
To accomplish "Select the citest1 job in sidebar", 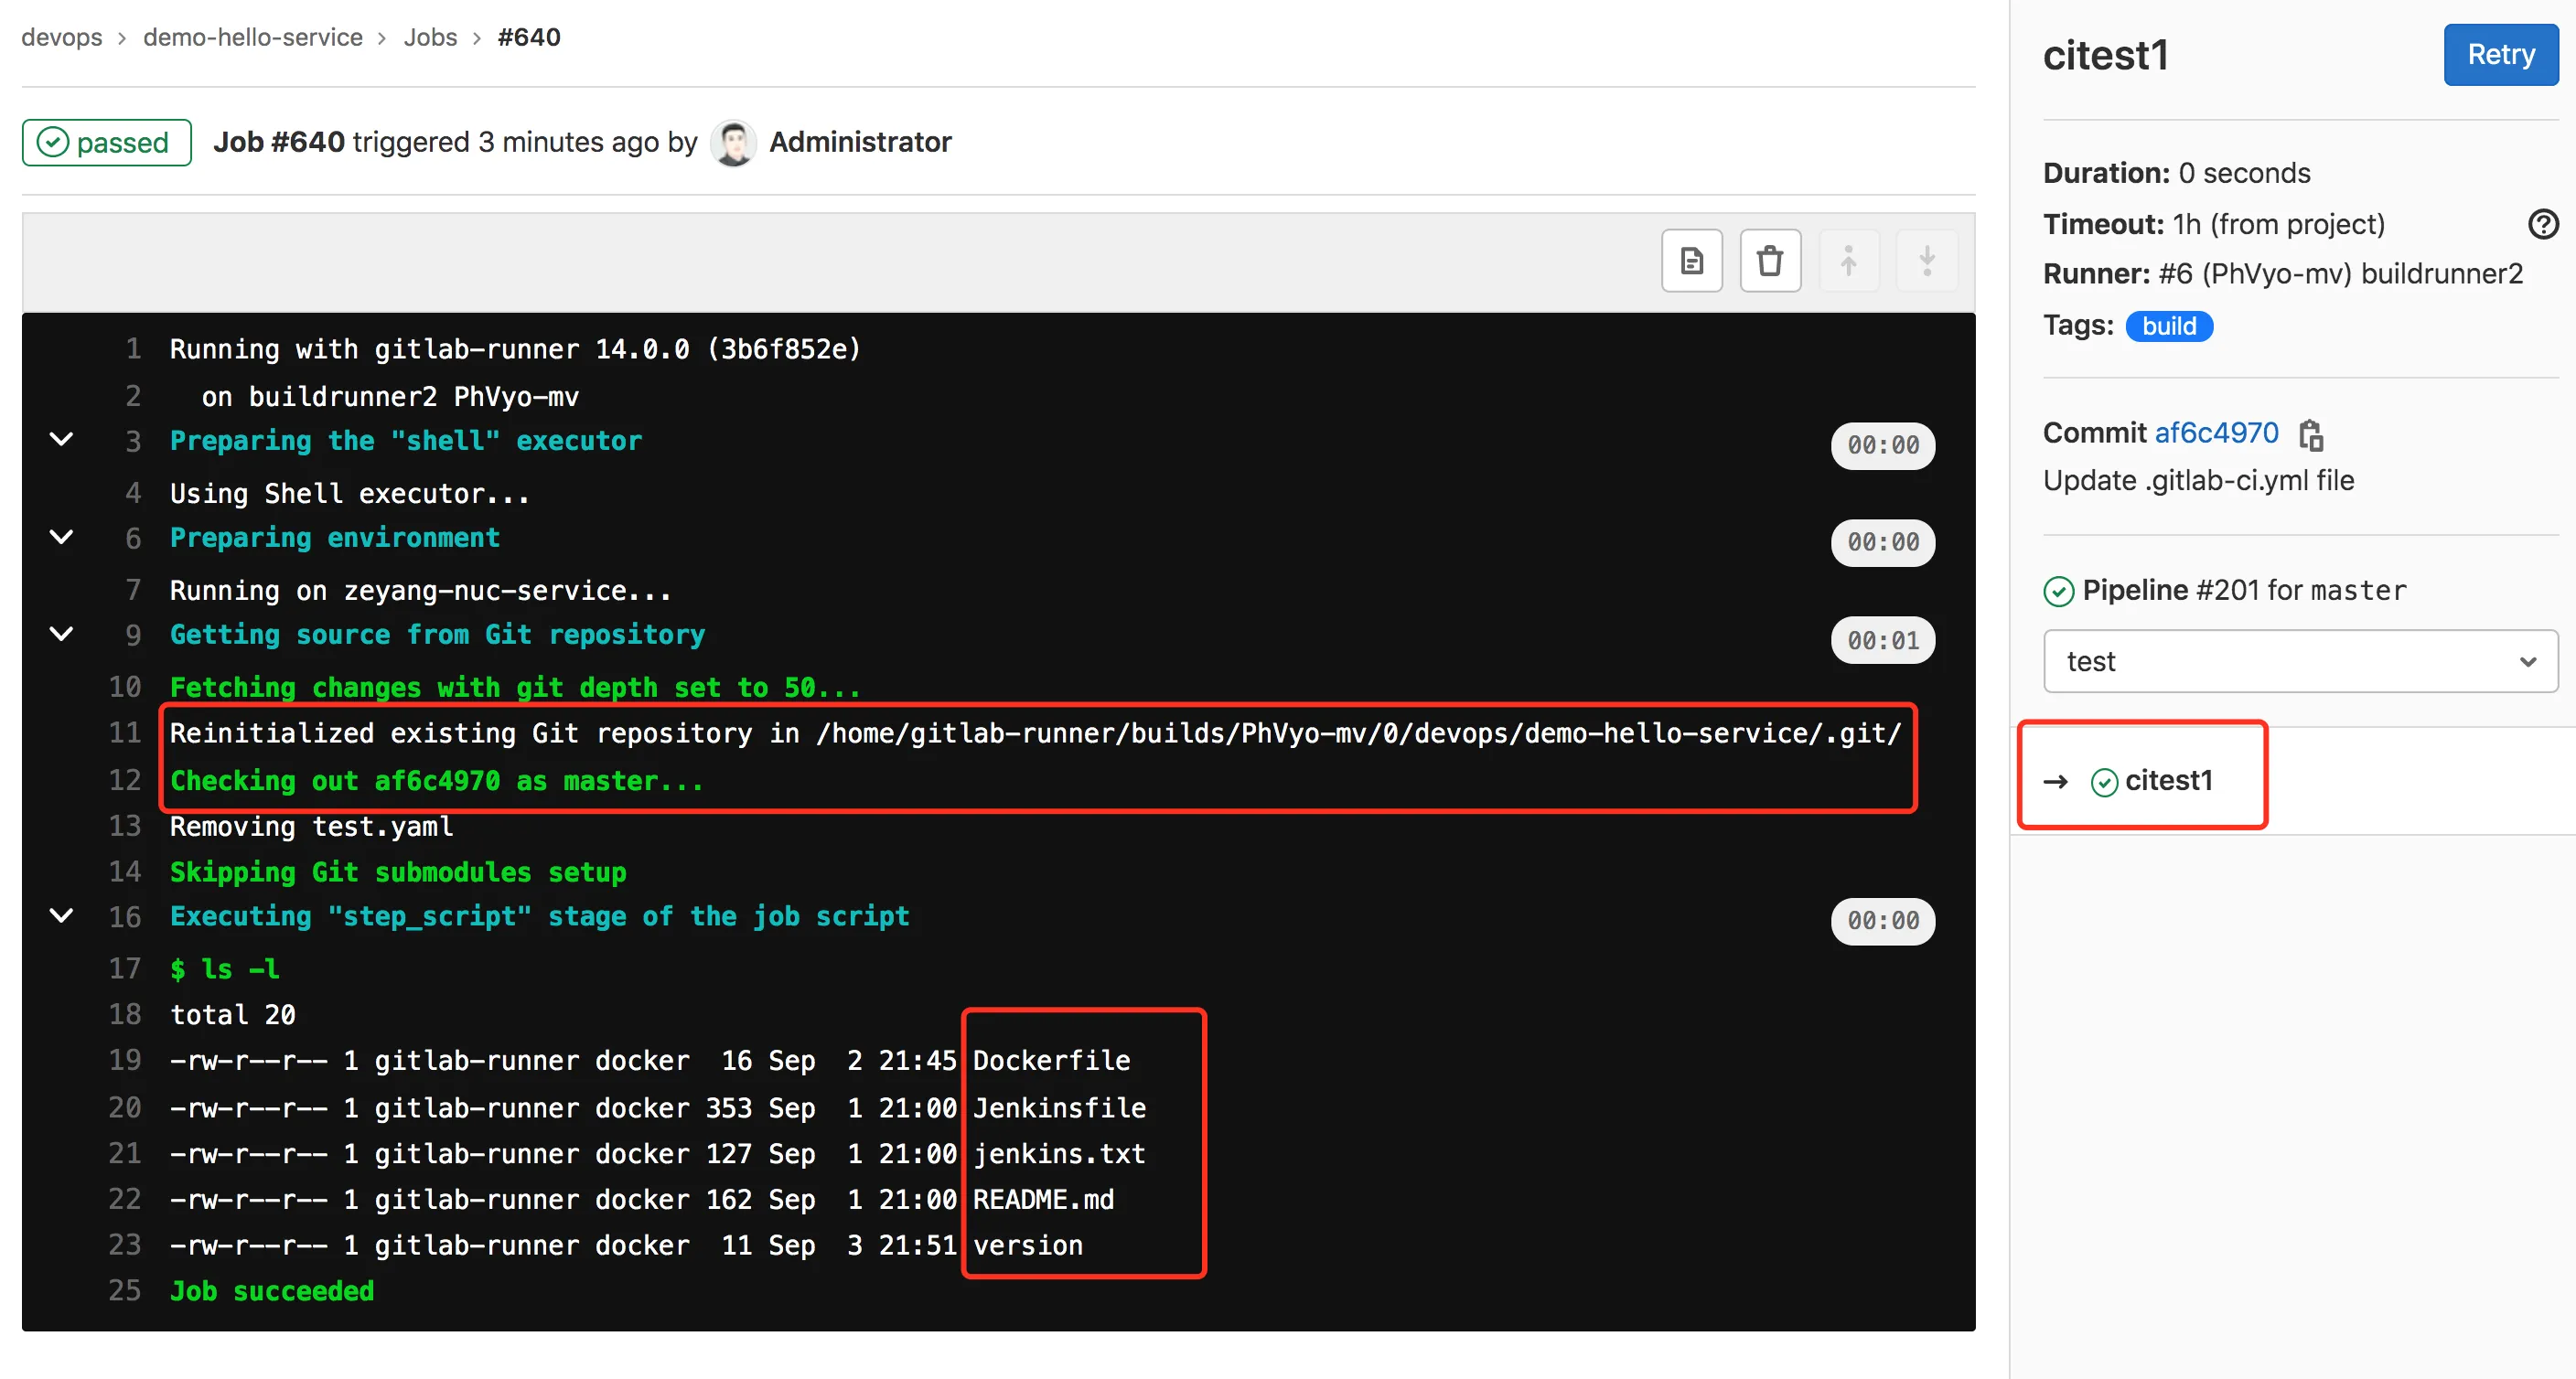I will coord(2167,780).
